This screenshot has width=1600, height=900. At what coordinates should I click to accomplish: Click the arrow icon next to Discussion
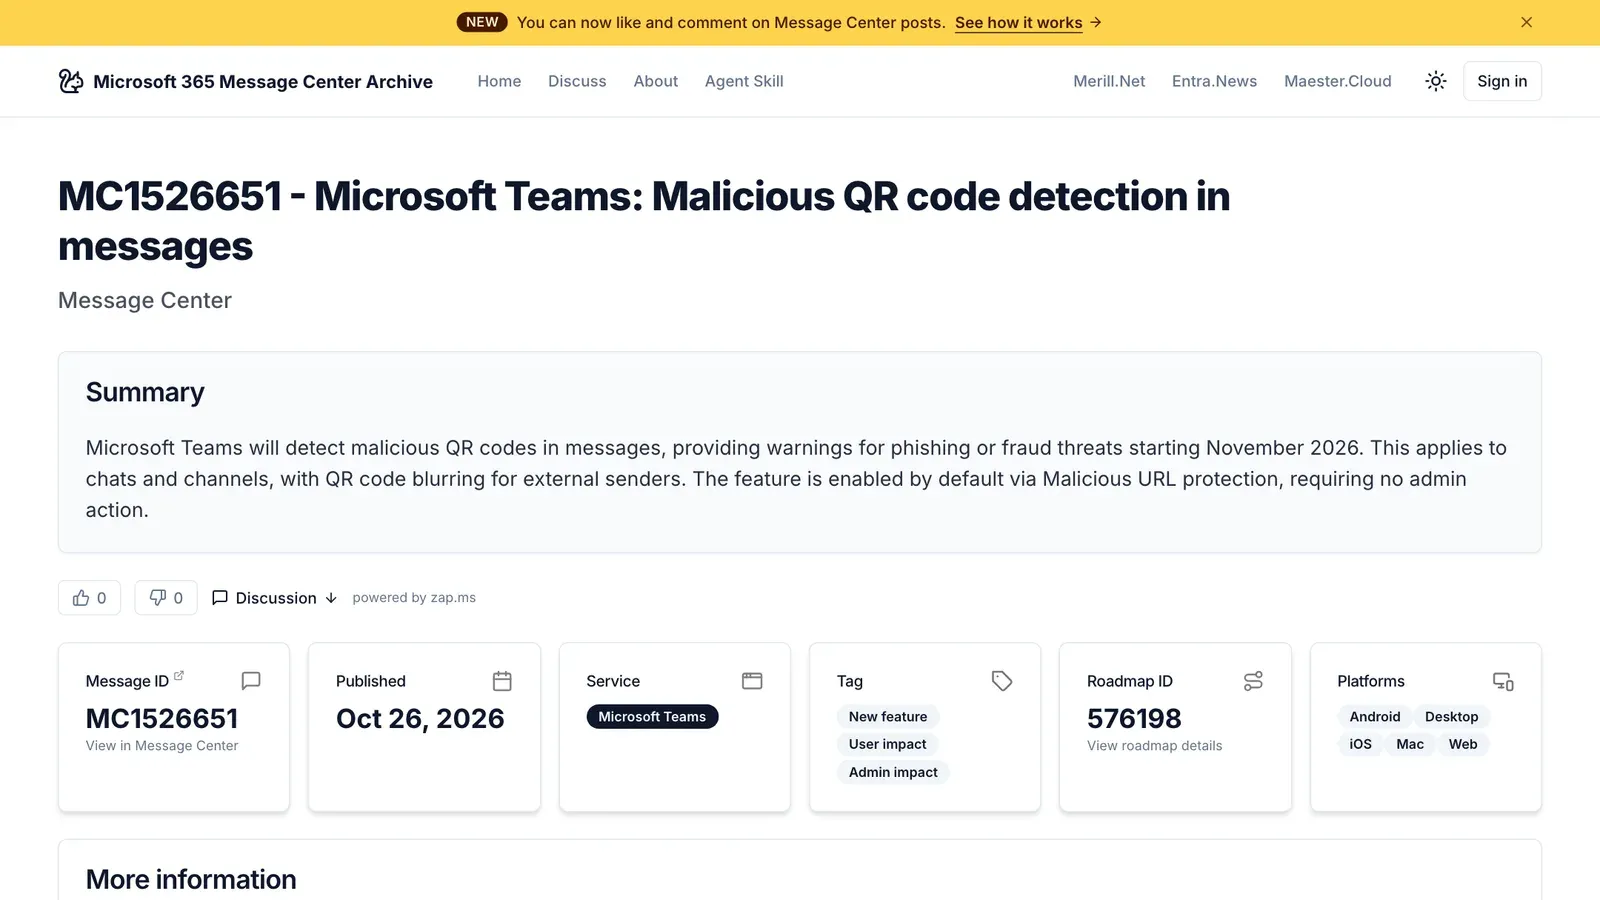[x=331, y=598]
